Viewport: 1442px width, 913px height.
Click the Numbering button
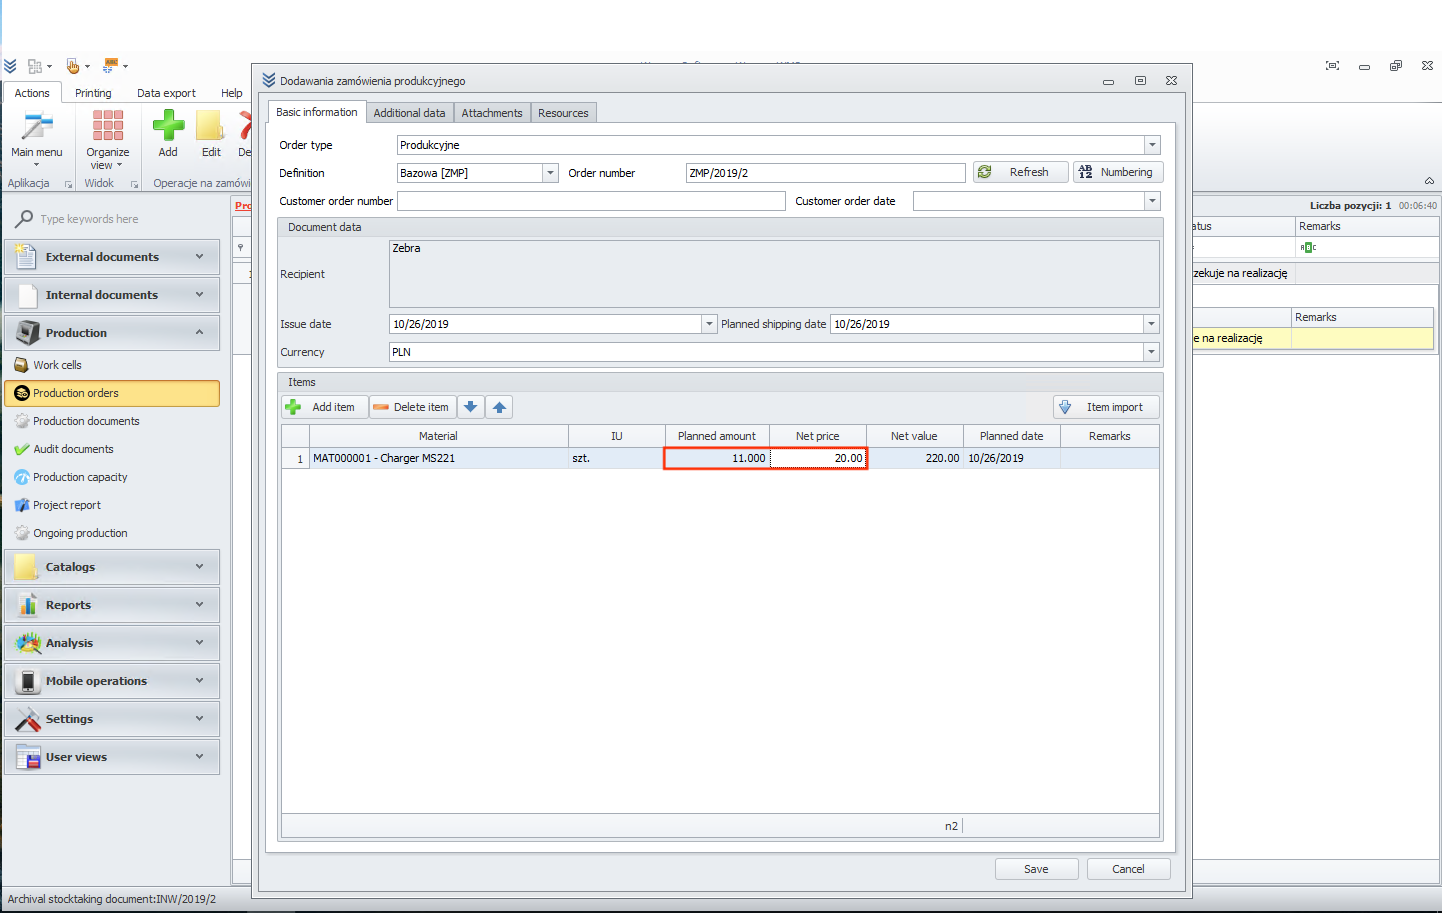(1118, 172)
